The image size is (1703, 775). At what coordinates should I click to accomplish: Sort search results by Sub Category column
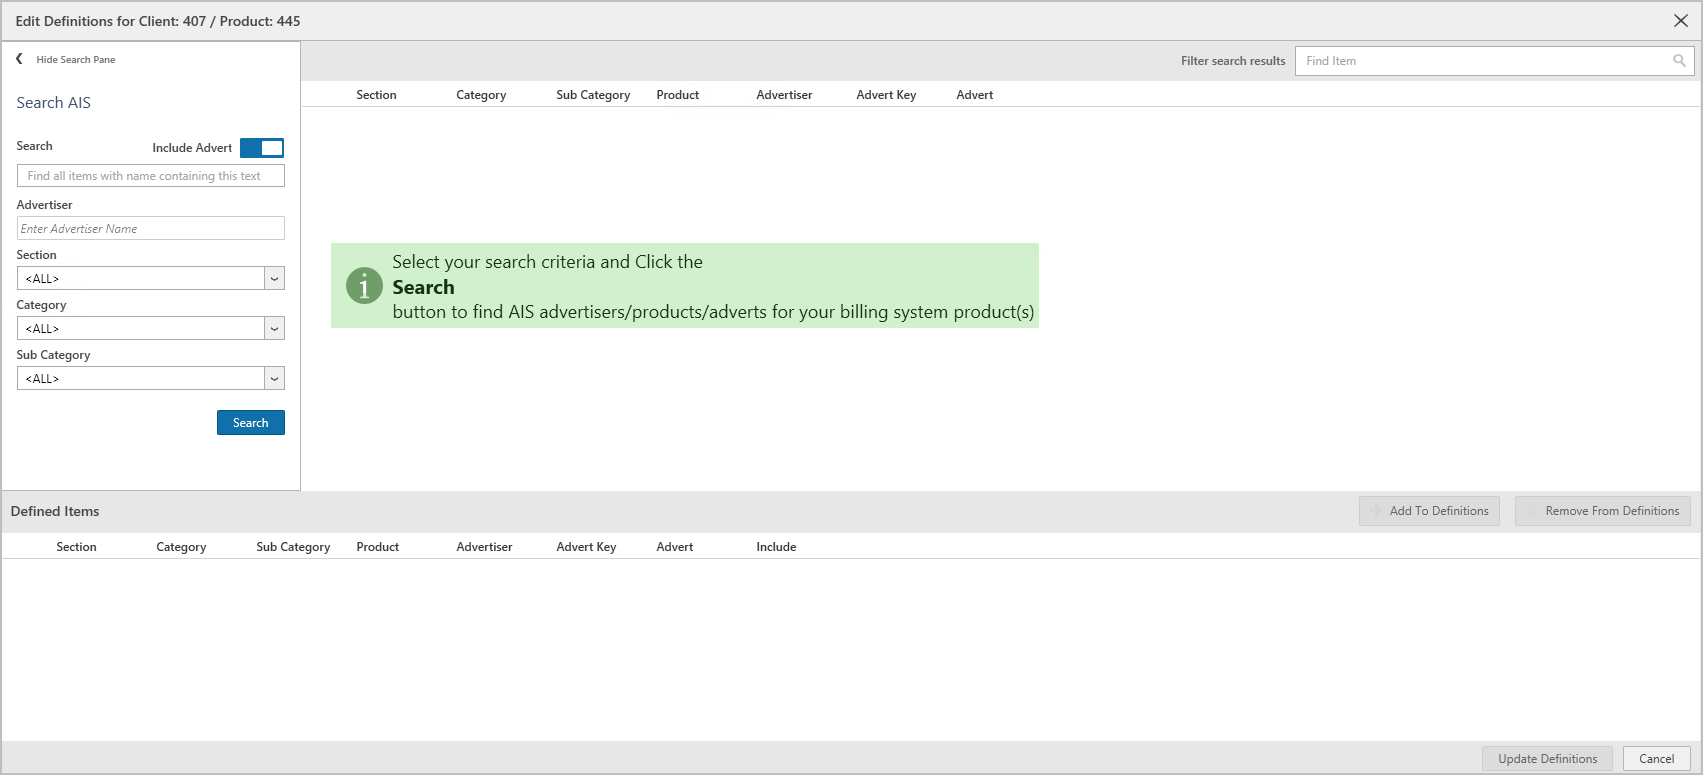point(593,95)
